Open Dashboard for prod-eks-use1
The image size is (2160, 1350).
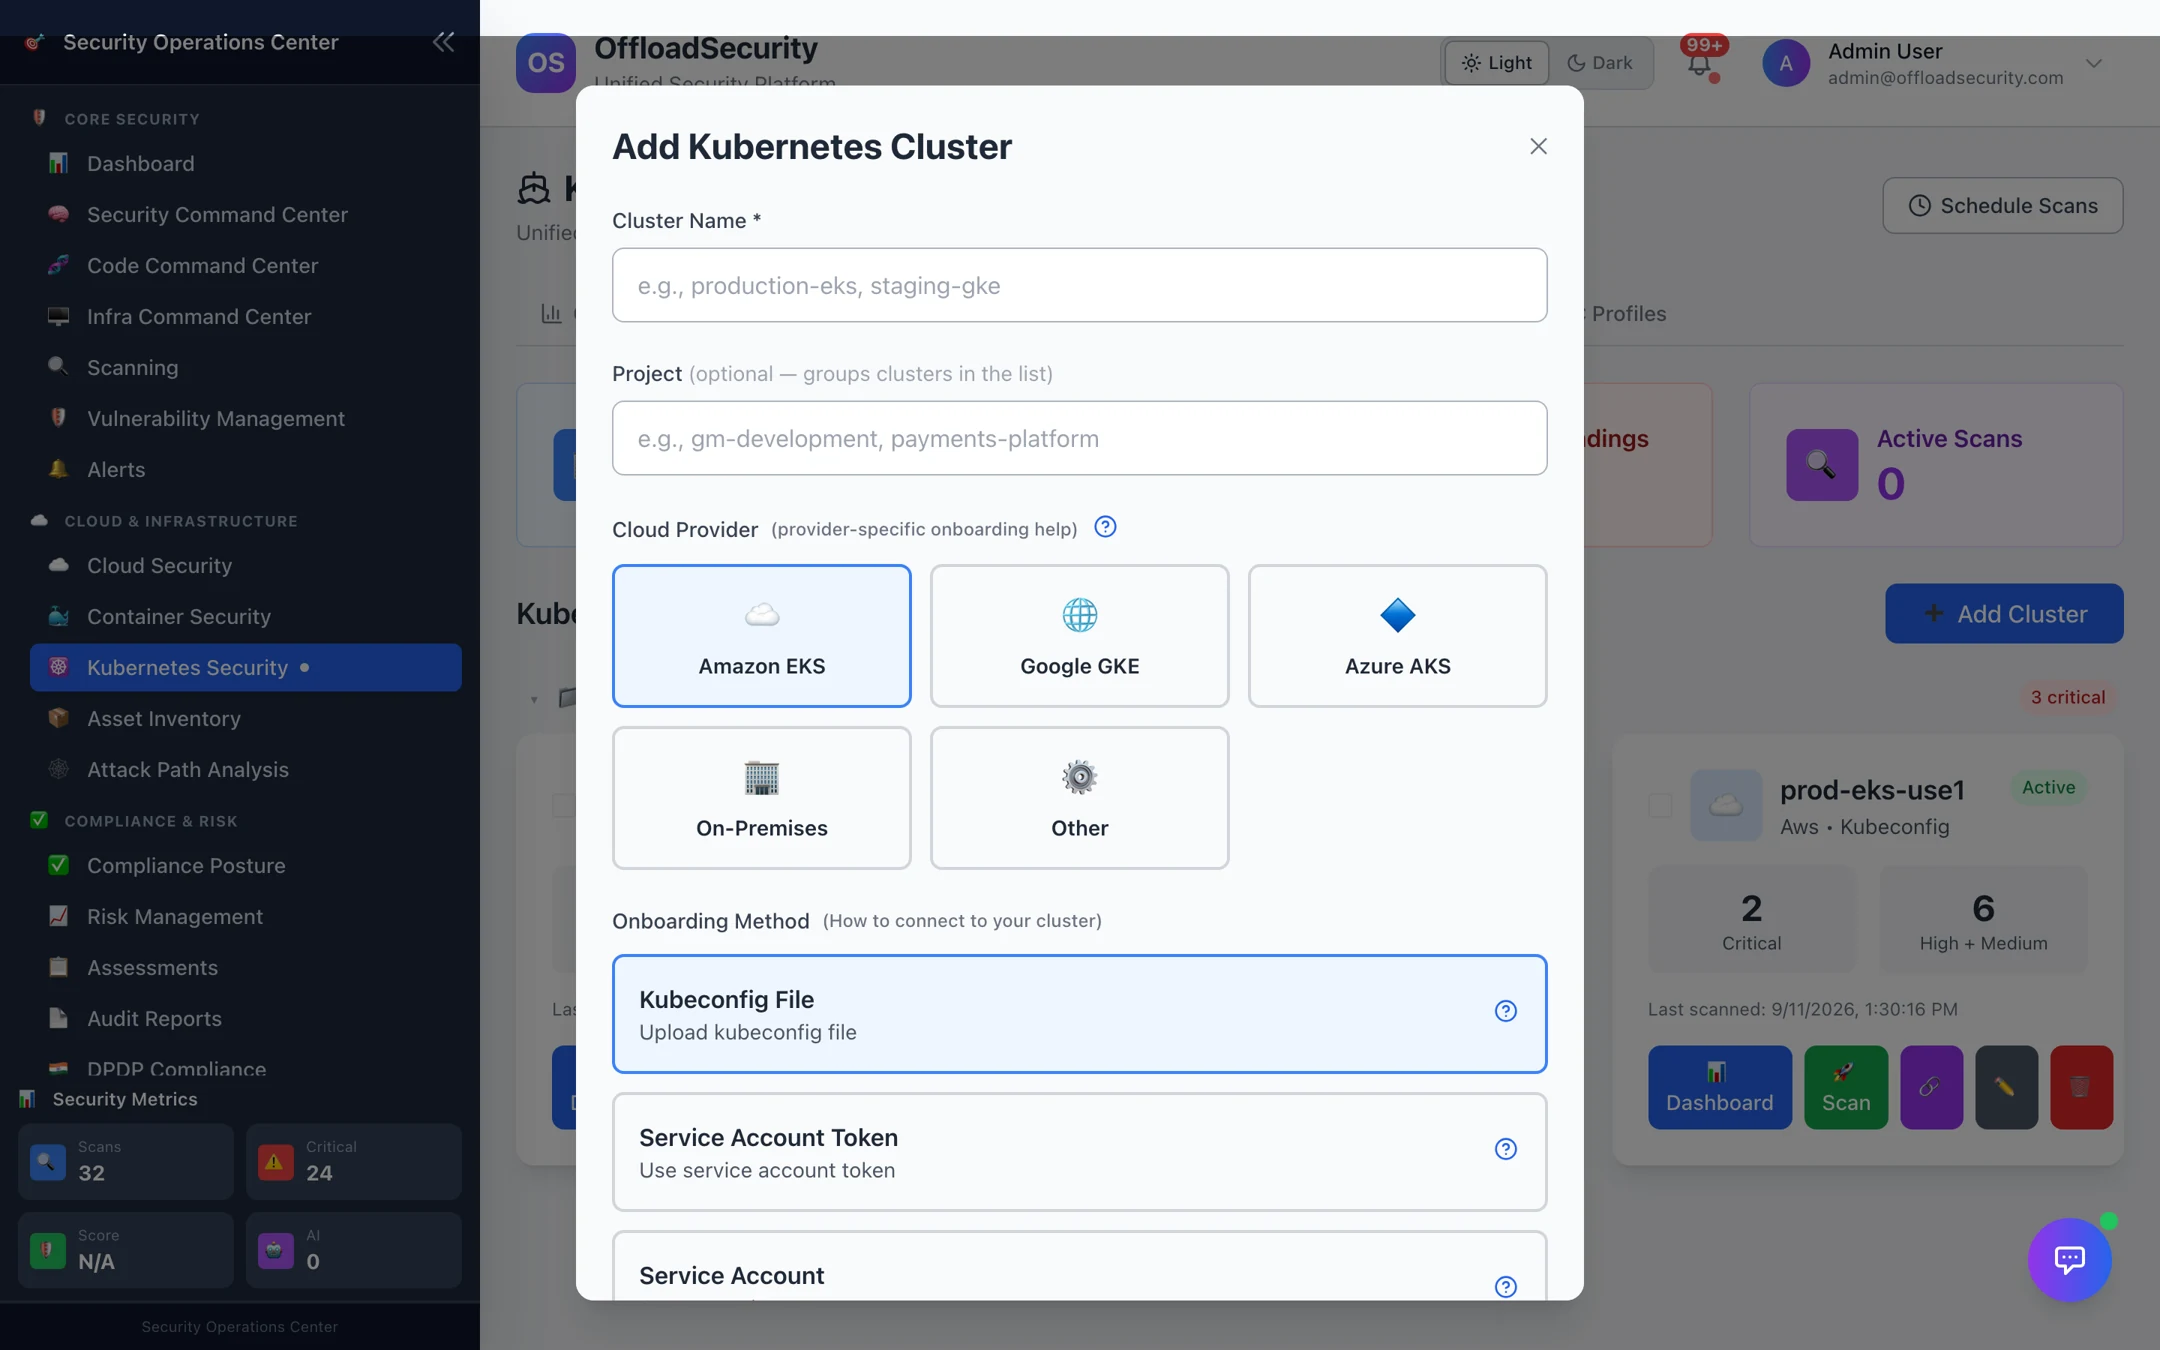[1720, 1088]
